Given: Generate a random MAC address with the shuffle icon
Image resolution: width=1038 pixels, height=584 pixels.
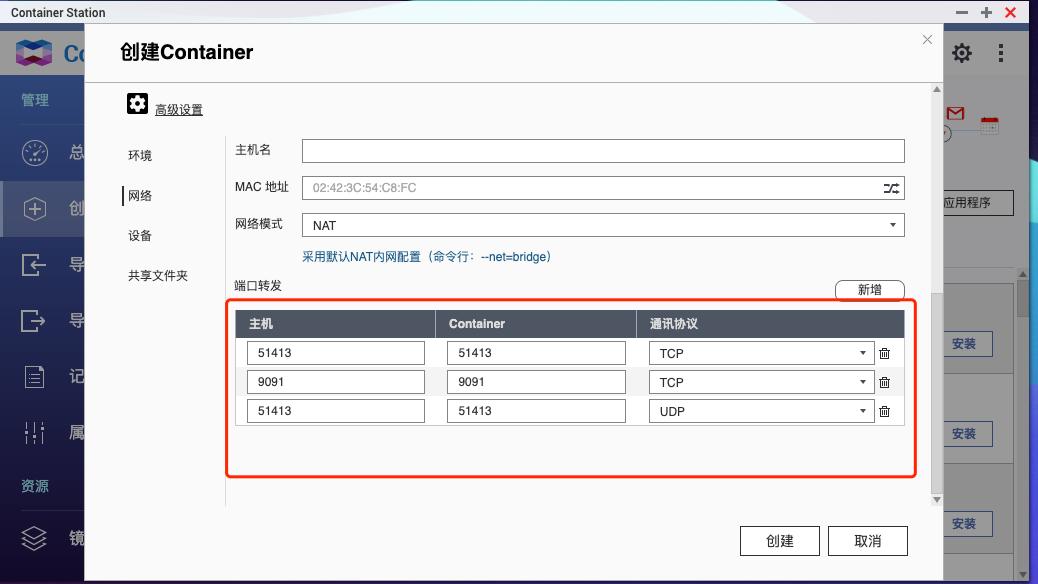Looking at the screenshot, I should pos(893,187).
